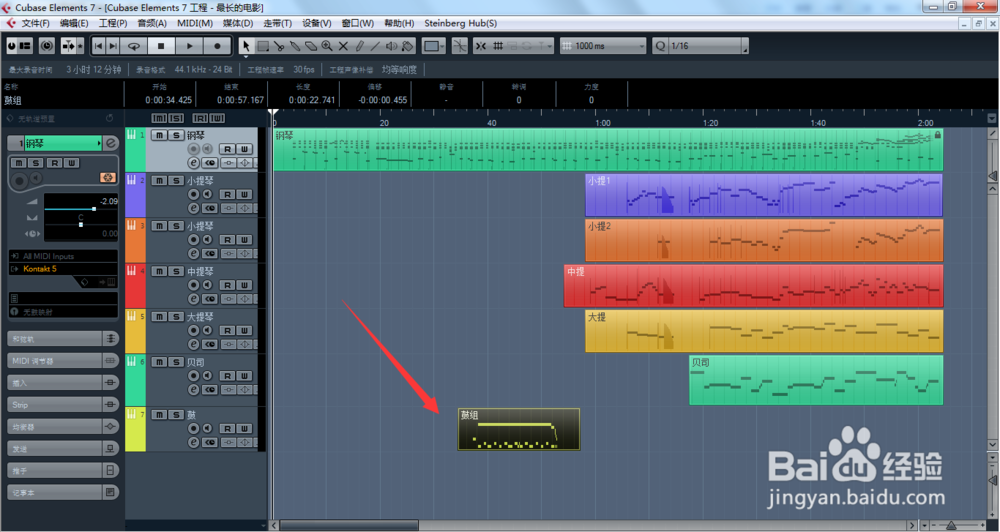Image resolution: width=1000 pixels, height=532 pixels.
Task: Toggle global Write automation button above tracks
Action: [217, 118]
